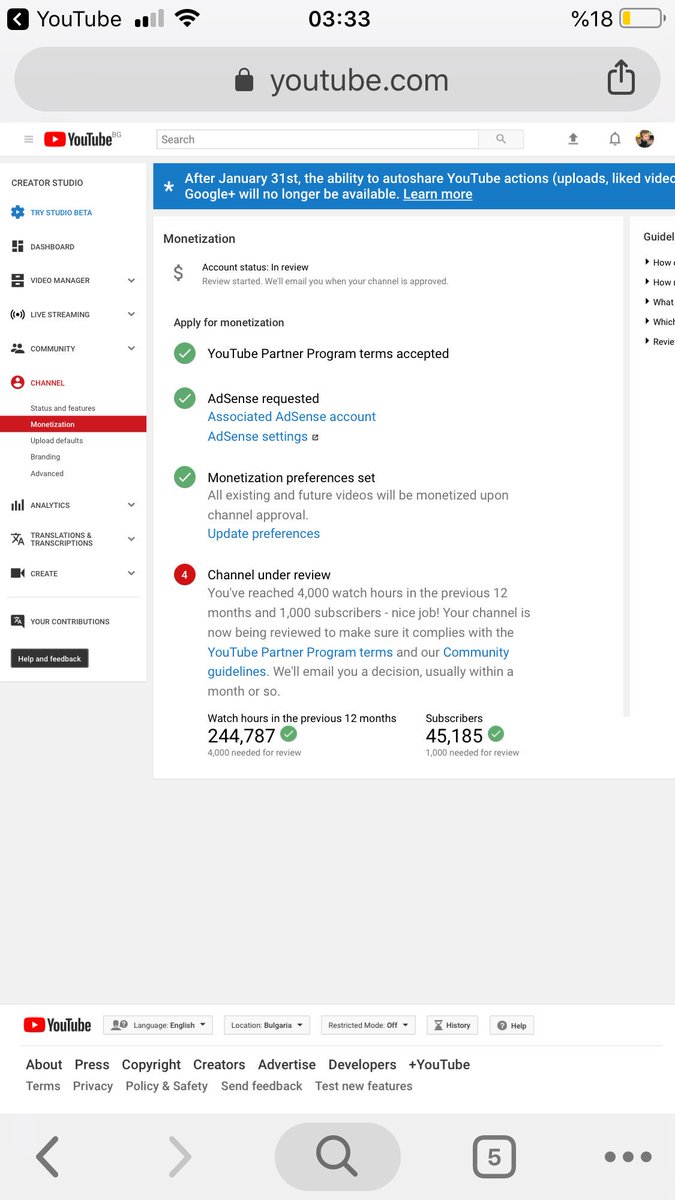This screenshot has height=1200, width=675.
Task: Select Monetization sidebar item
Action: (73, 424)
